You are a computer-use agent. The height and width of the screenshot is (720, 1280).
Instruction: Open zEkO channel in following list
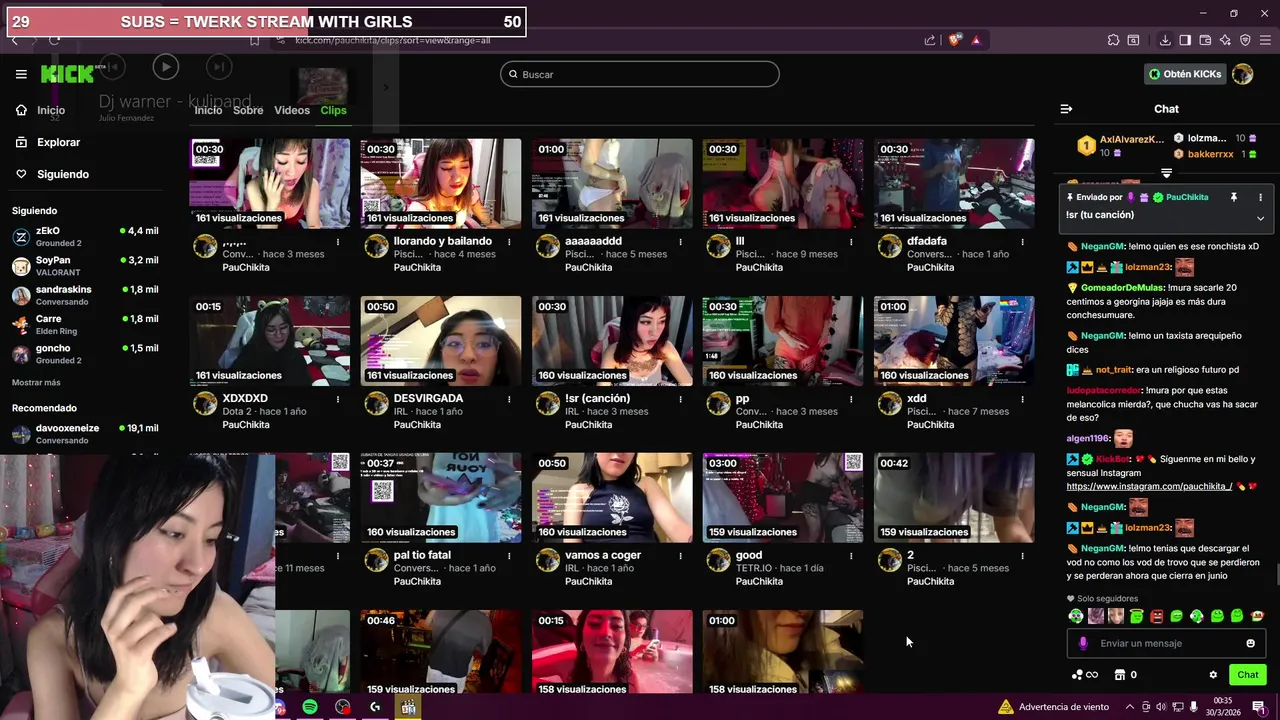pos(85,236)
